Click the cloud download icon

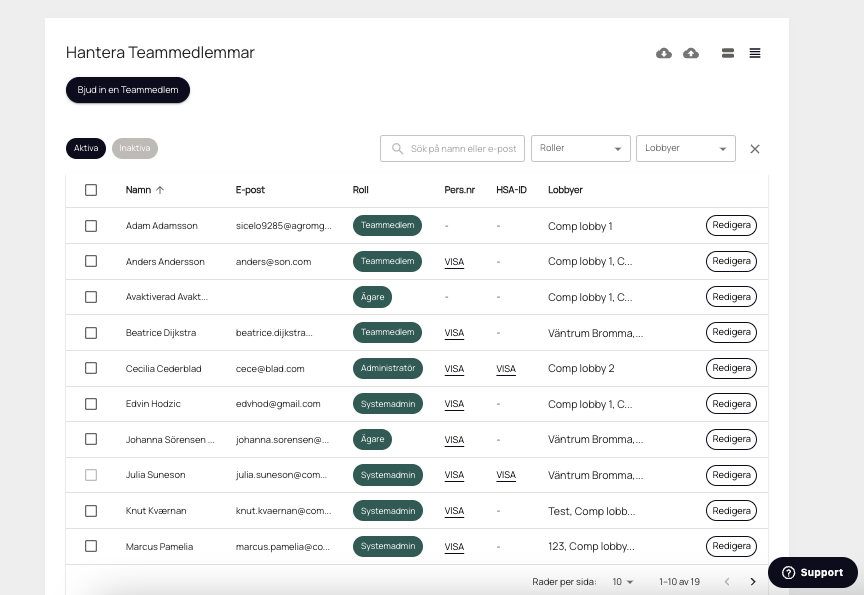pos(663,53)
